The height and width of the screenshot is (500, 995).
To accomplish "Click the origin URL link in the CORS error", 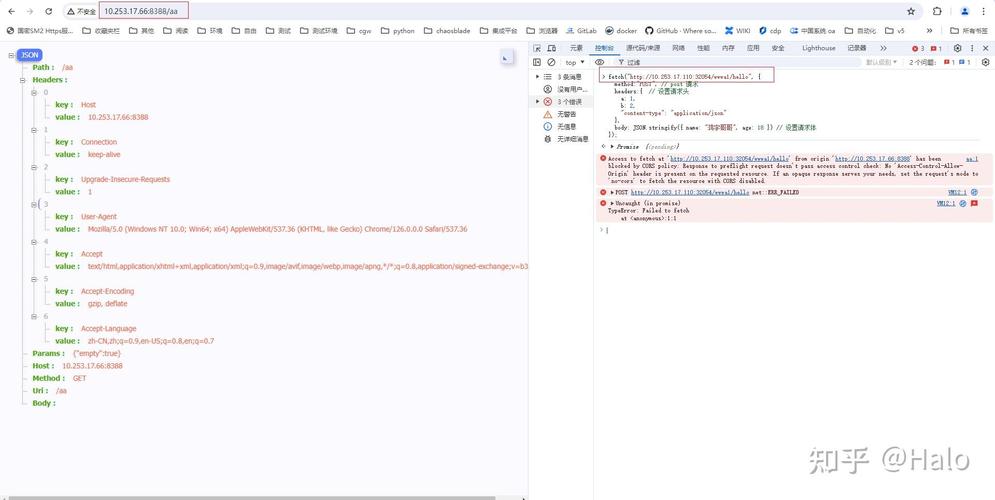I will tap(873, 159).
